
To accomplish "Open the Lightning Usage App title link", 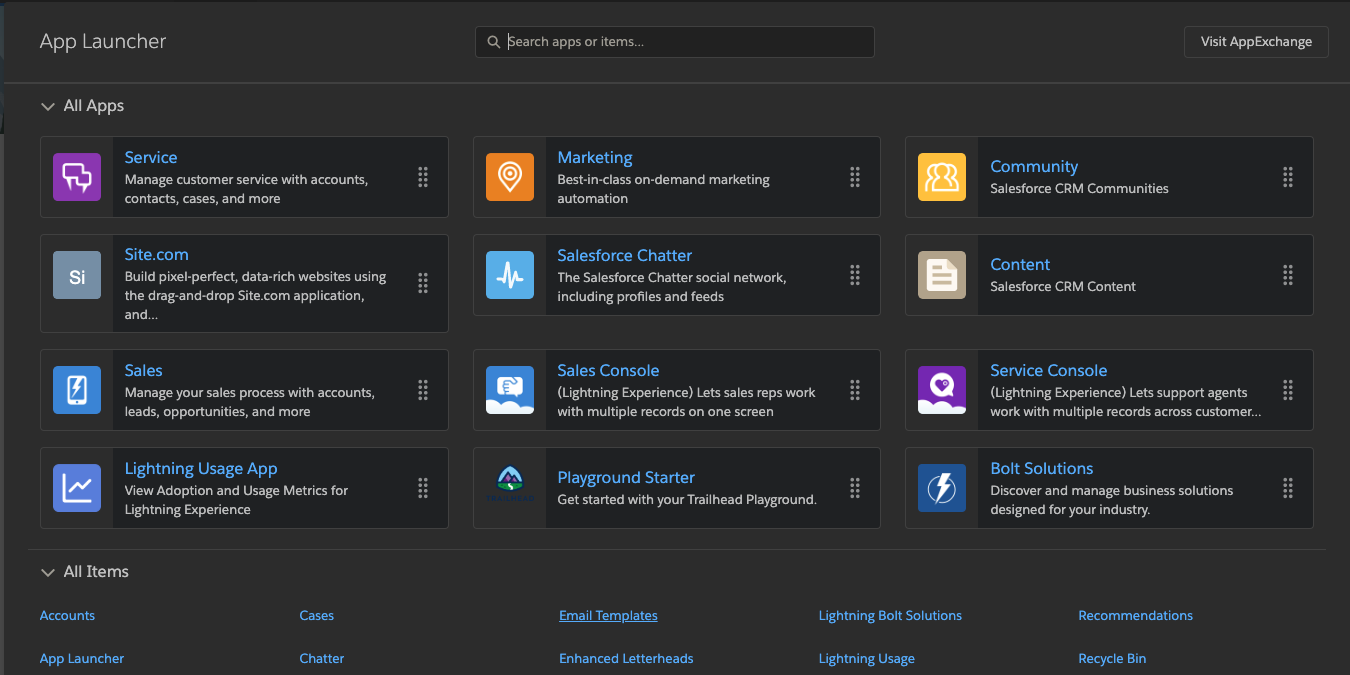I will [x=201, y=468].
